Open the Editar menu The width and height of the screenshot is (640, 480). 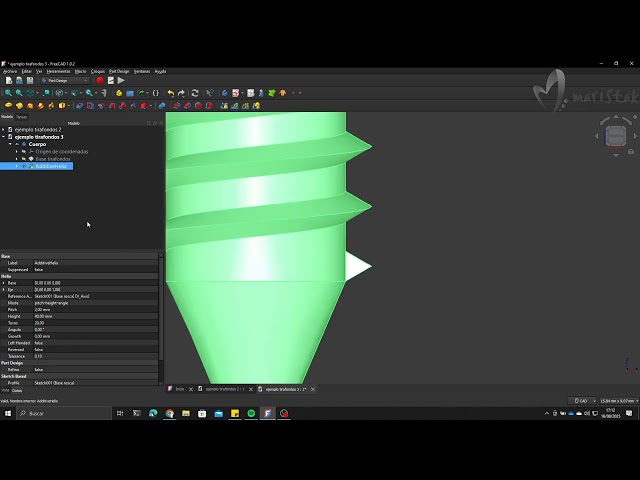(27, 71)
